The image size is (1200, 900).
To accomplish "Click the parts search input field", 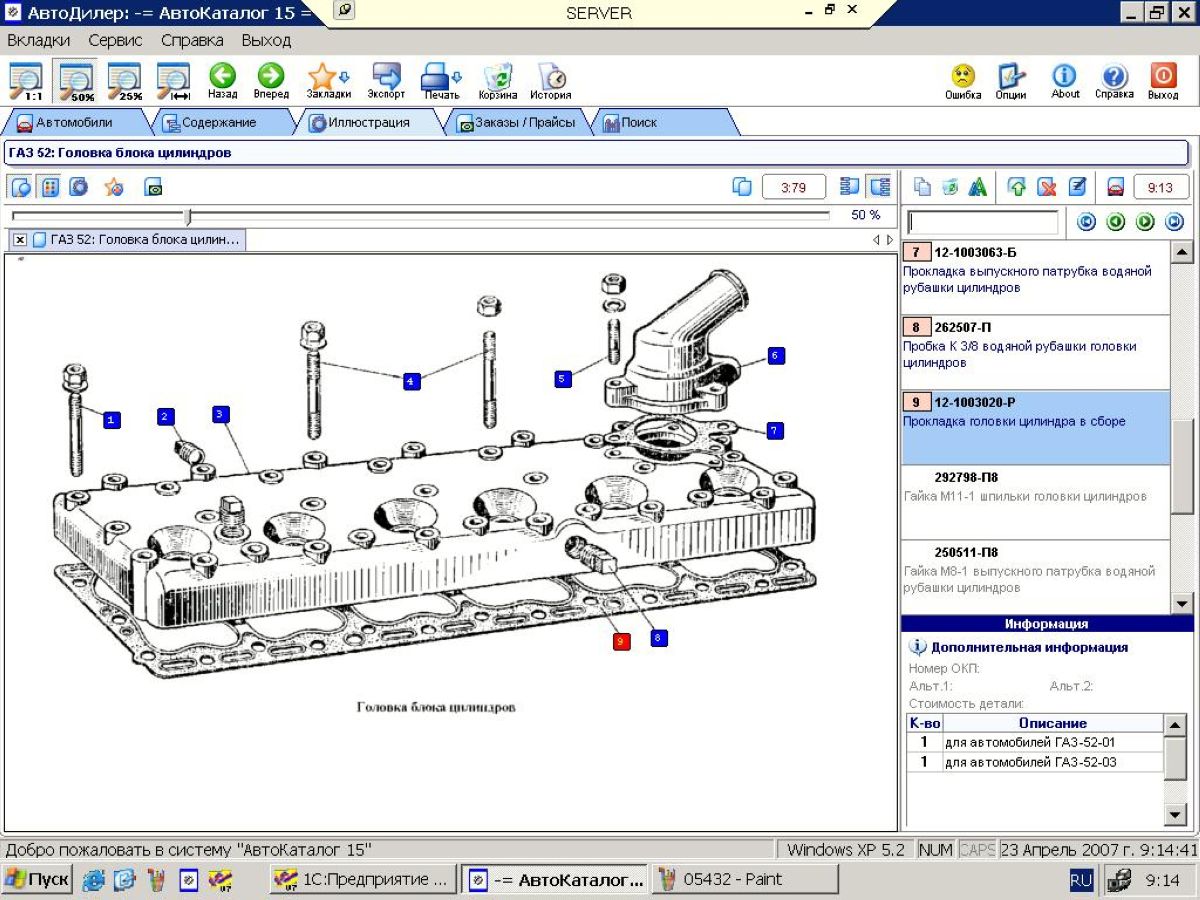I will coord(982,222).
